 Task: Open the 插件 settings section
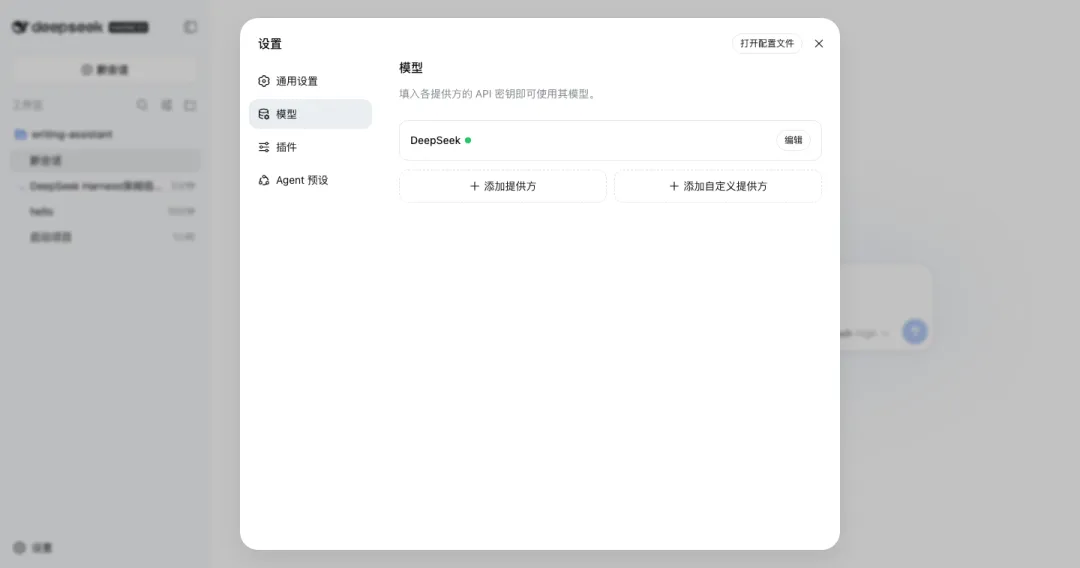310,147
